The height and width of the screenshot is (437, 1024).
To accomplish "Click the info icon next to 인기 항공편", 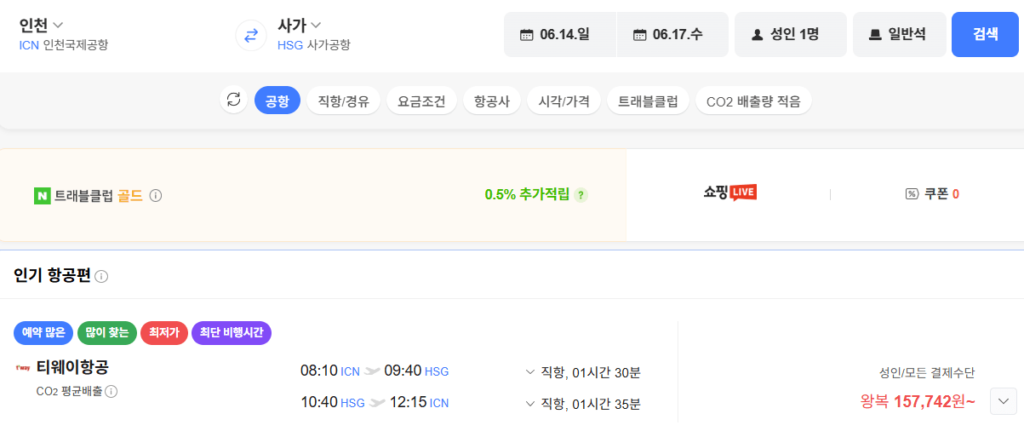I will pyautogui.click(x=102, y=276).
